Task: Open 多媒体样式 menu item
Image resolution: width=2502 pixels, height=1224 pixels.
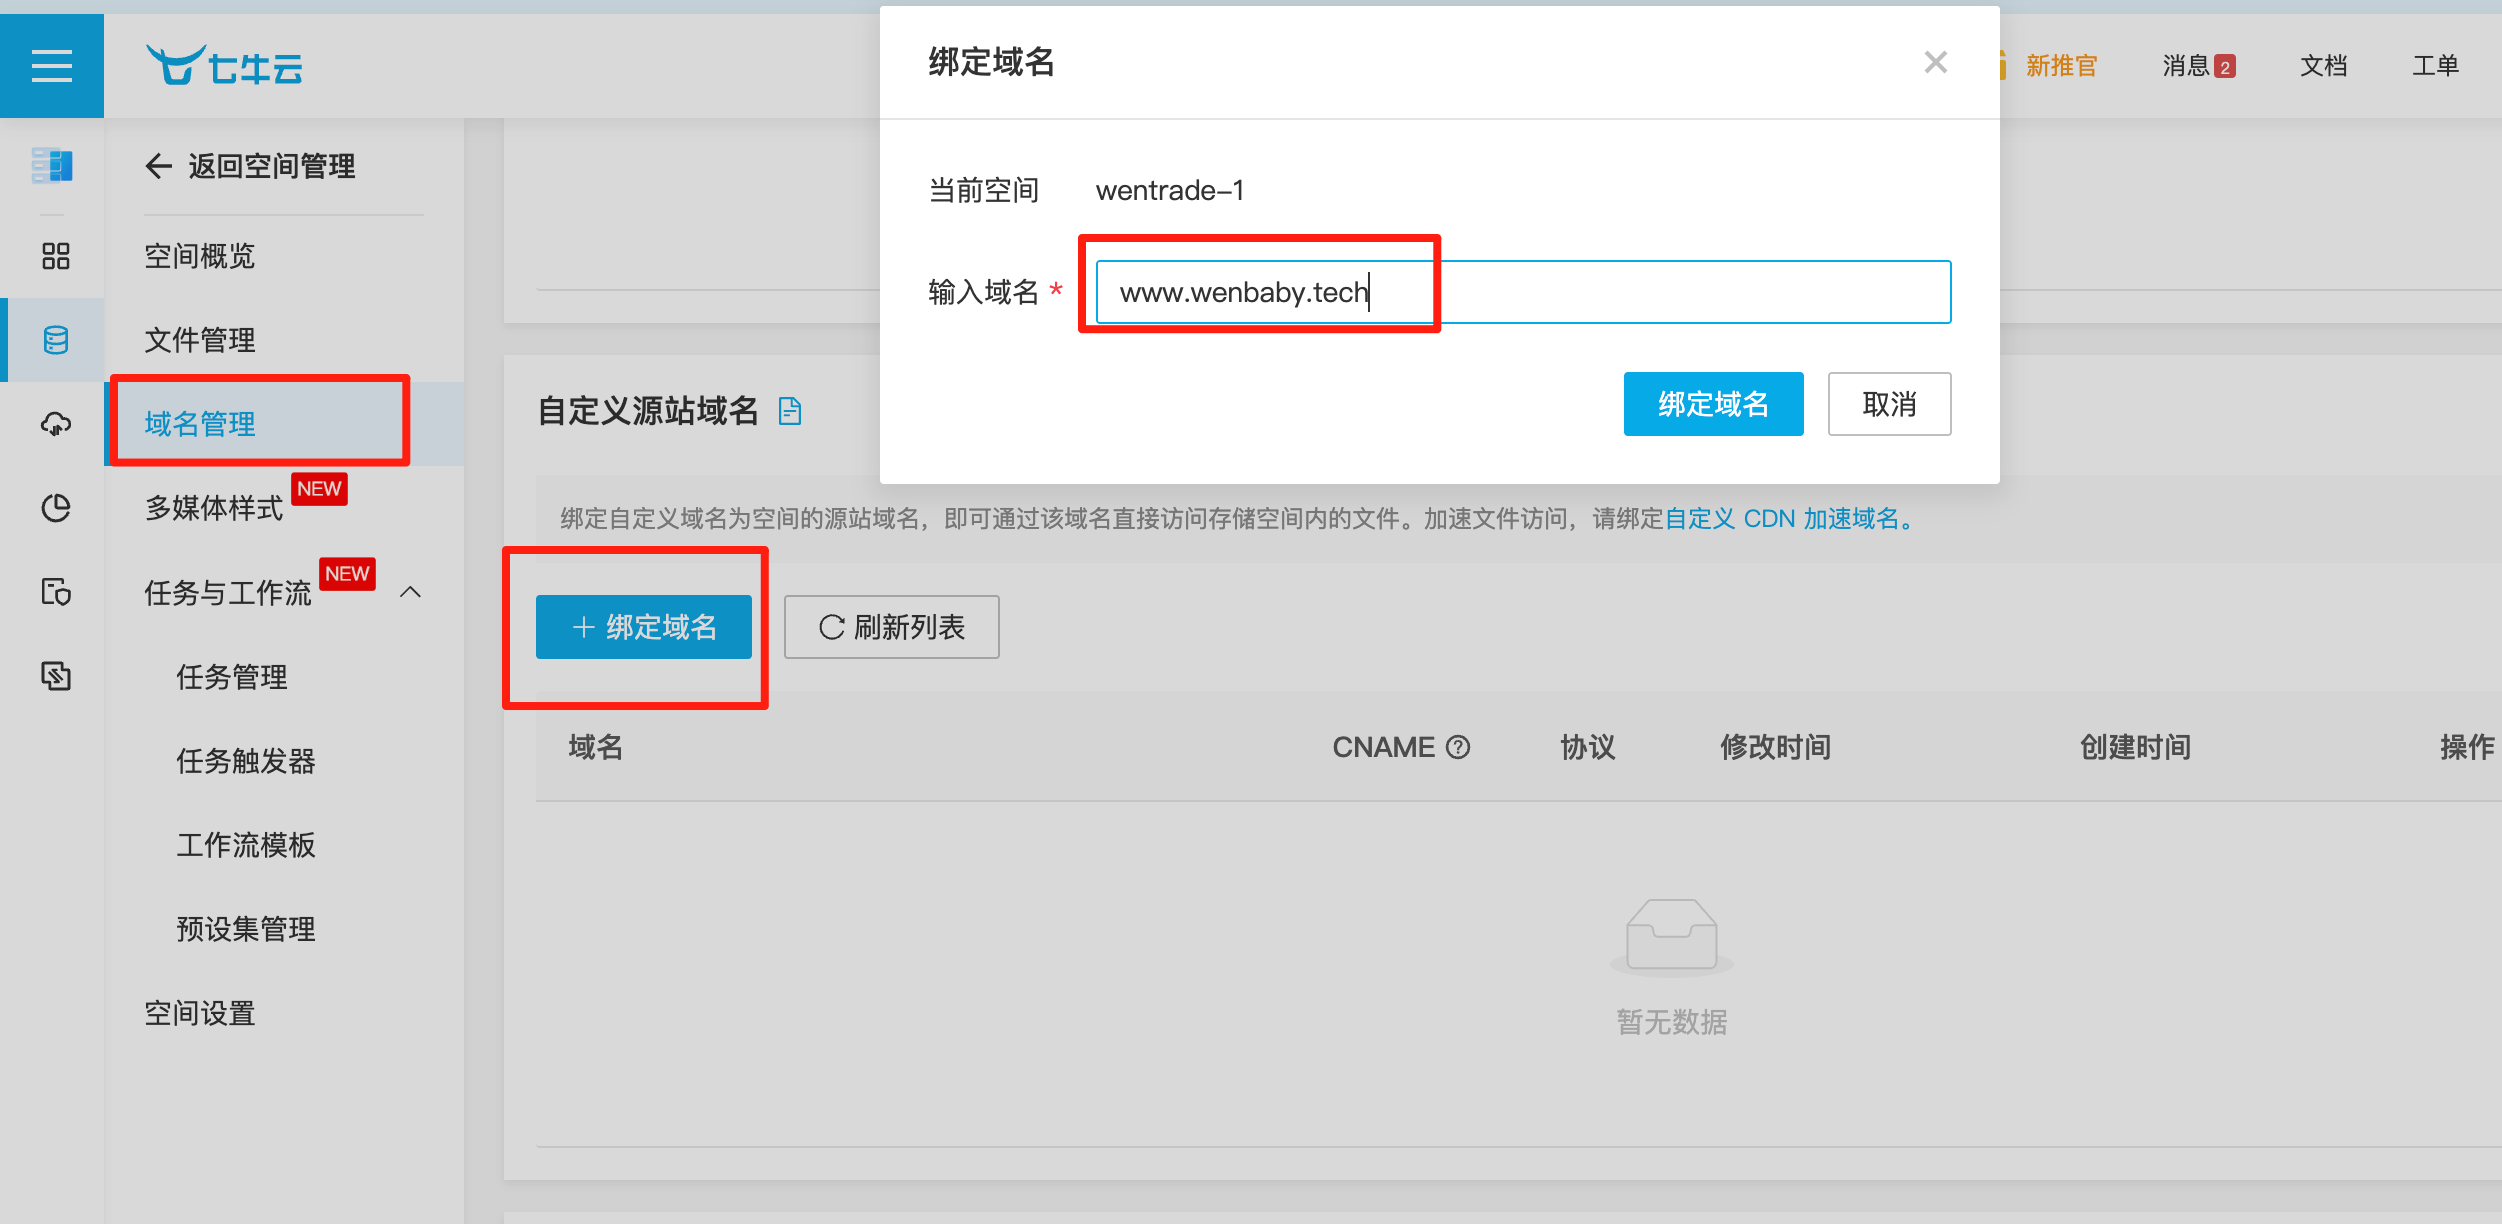Action: [214, 508]
